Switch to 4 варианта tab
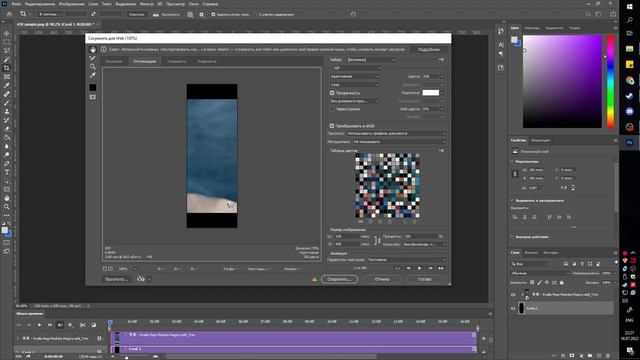 [207, 61]
